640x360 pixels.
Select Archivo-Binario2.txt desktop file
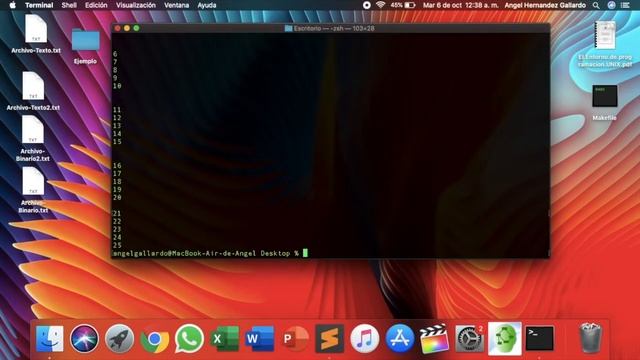[33, 138]
